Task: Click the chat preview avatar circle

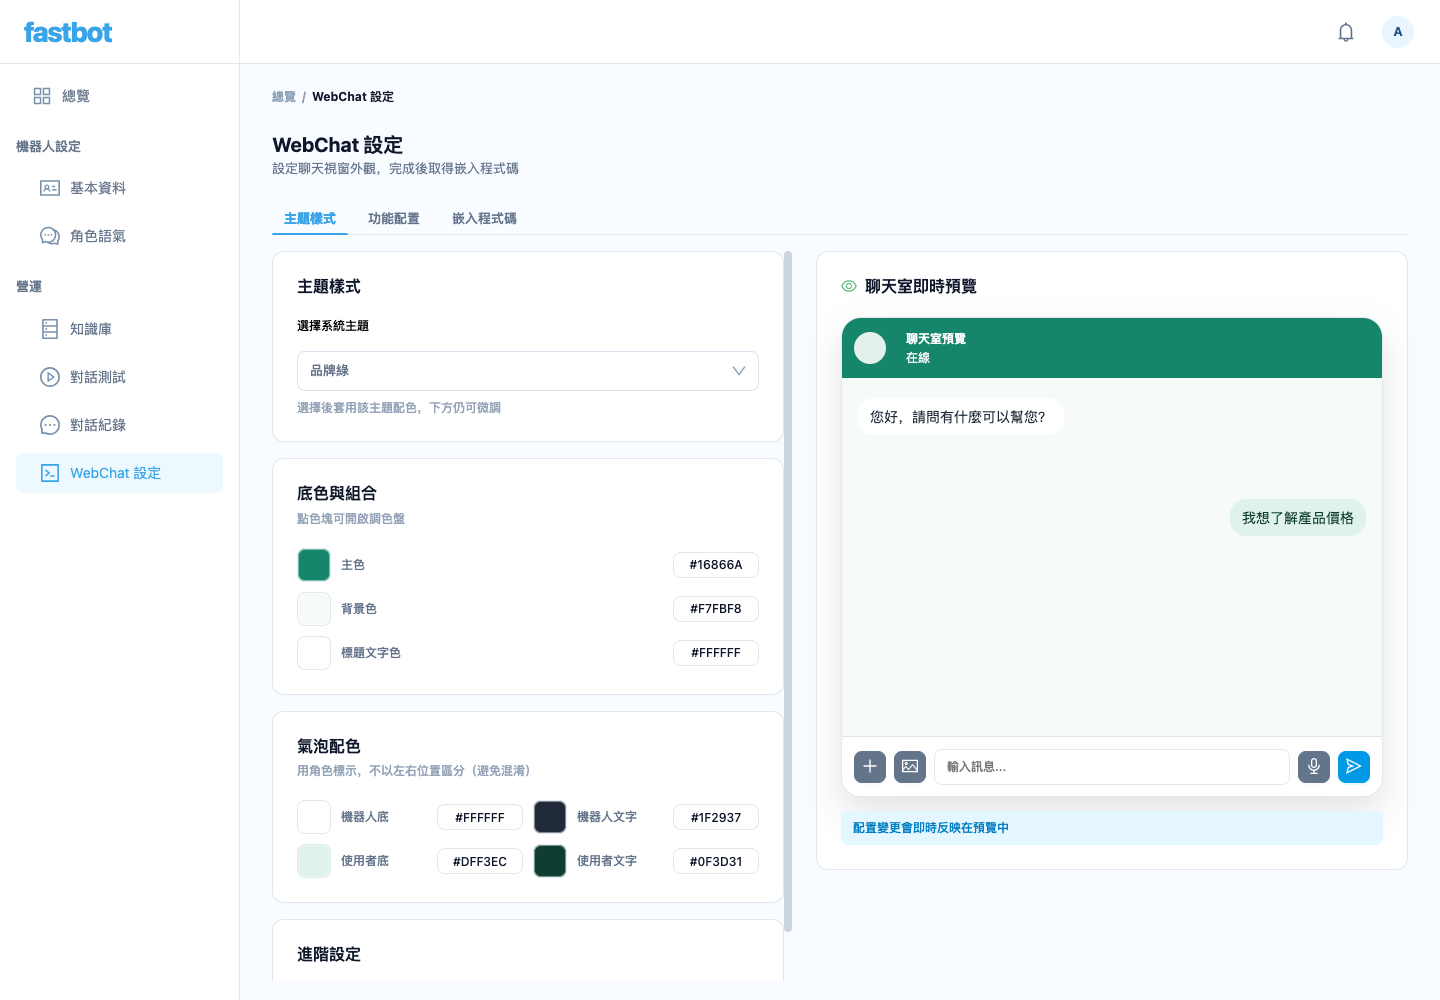Action: pyautogui.click(x=870, y=348)
